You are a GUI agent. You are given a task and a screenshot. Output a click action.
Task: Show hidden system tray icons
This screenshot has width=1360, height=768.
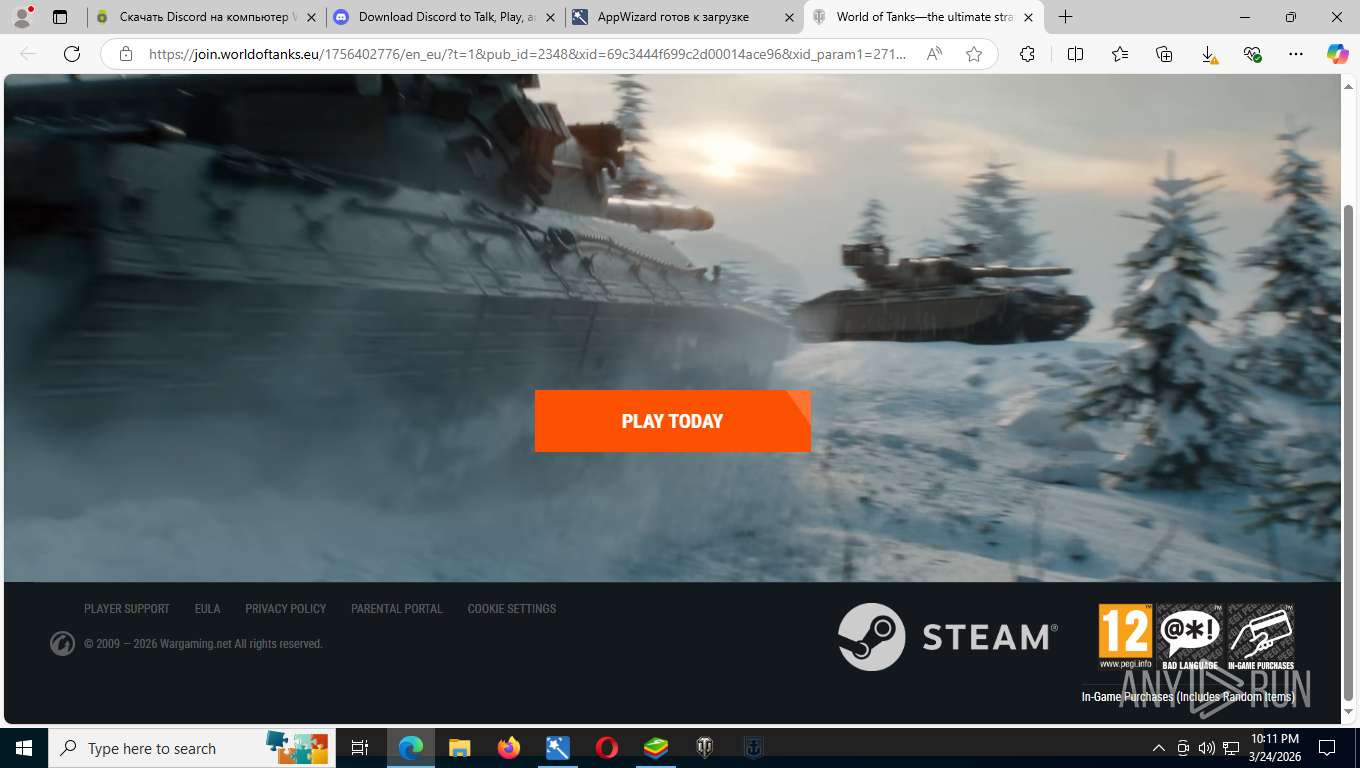(1158, 748)
